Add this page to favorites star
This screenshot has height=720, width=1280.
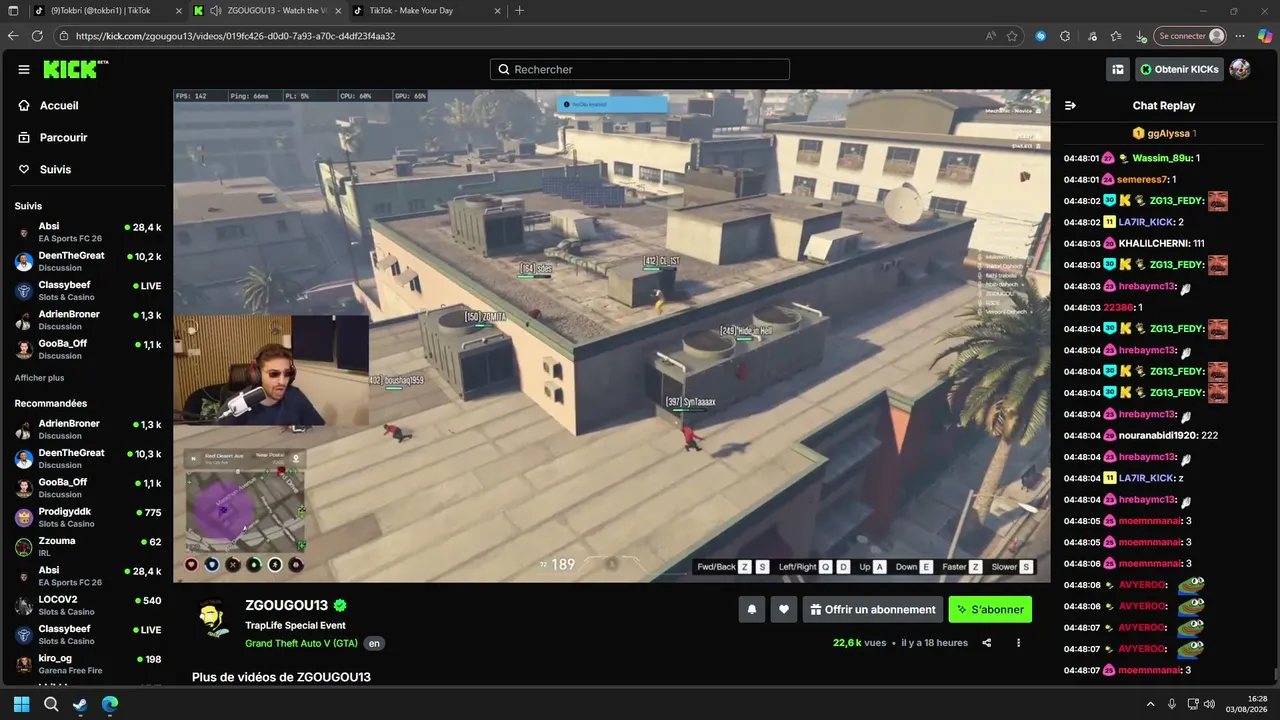(1012, 36)
